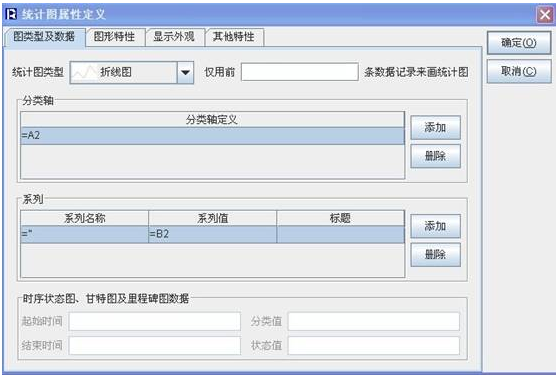The width and height of the screenshot is (560, 380).
Task: Open the 图形特性 tab
Action: pyautogui.click(x=115, y=37)
